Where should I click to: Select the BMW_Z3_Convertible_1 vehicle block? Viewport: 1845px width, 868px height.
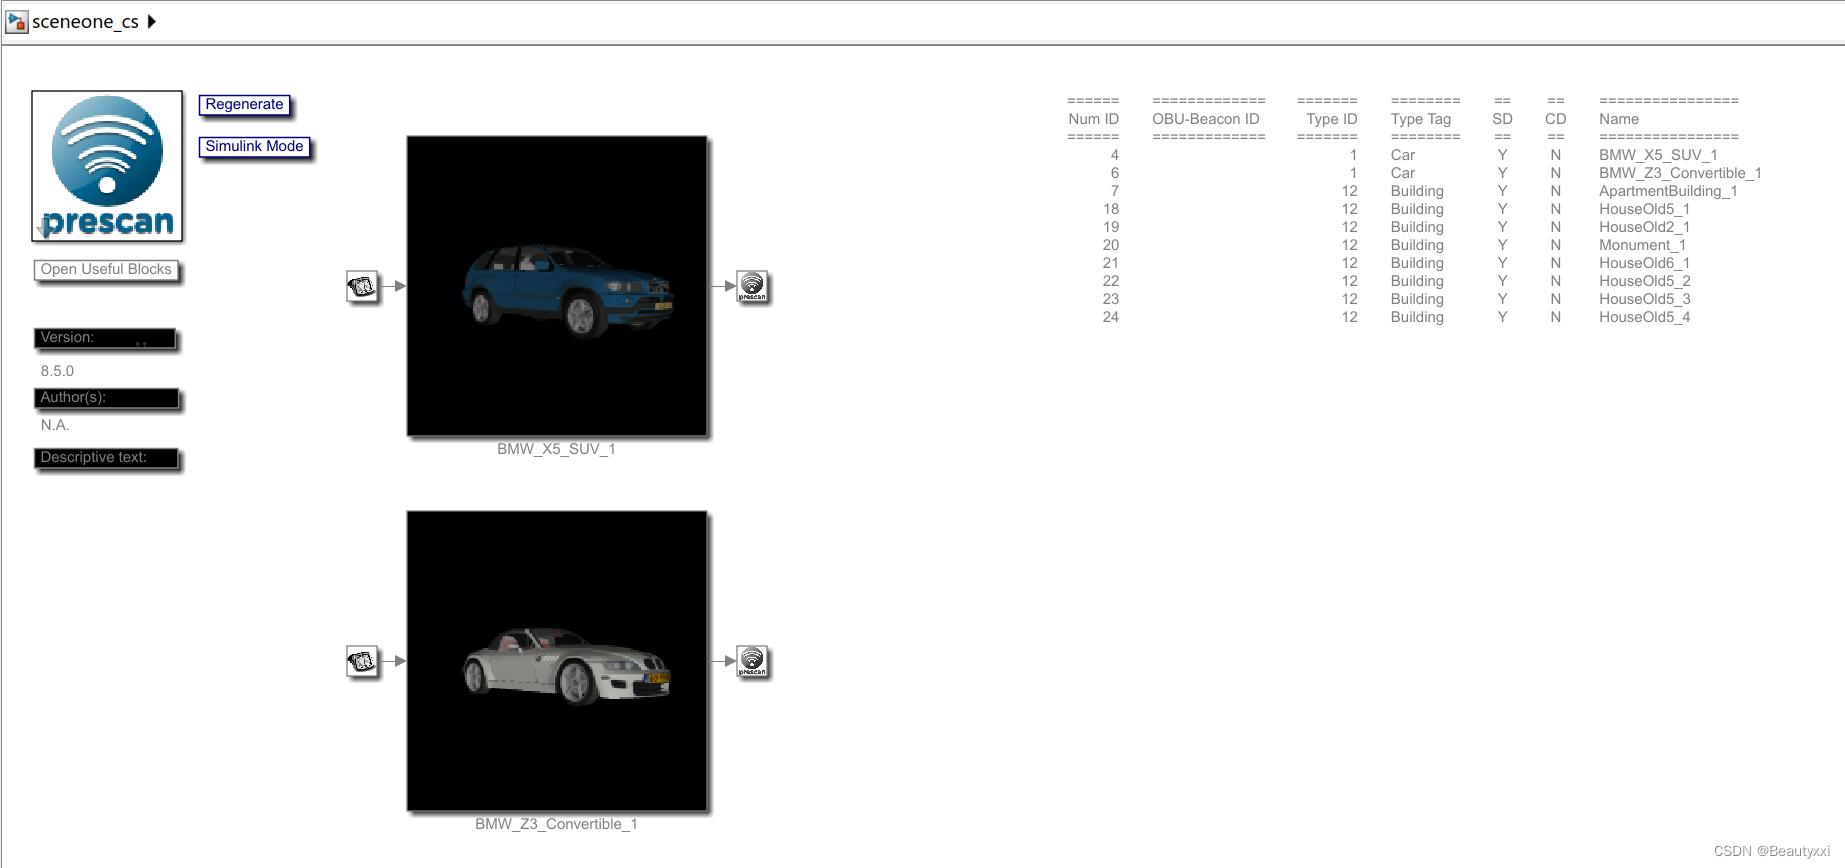557,661
